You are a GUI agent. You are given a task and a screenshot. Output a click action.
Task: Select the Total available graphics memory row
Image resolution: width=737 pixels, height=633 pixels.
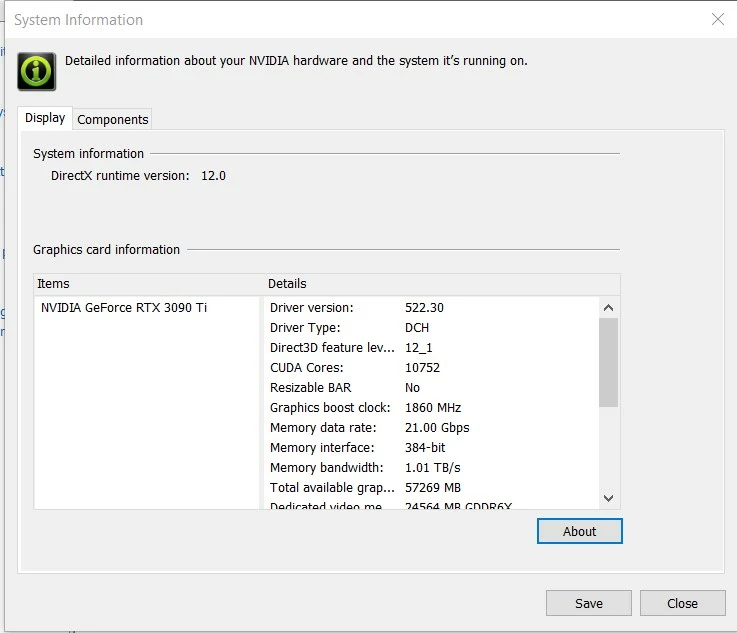431,487
